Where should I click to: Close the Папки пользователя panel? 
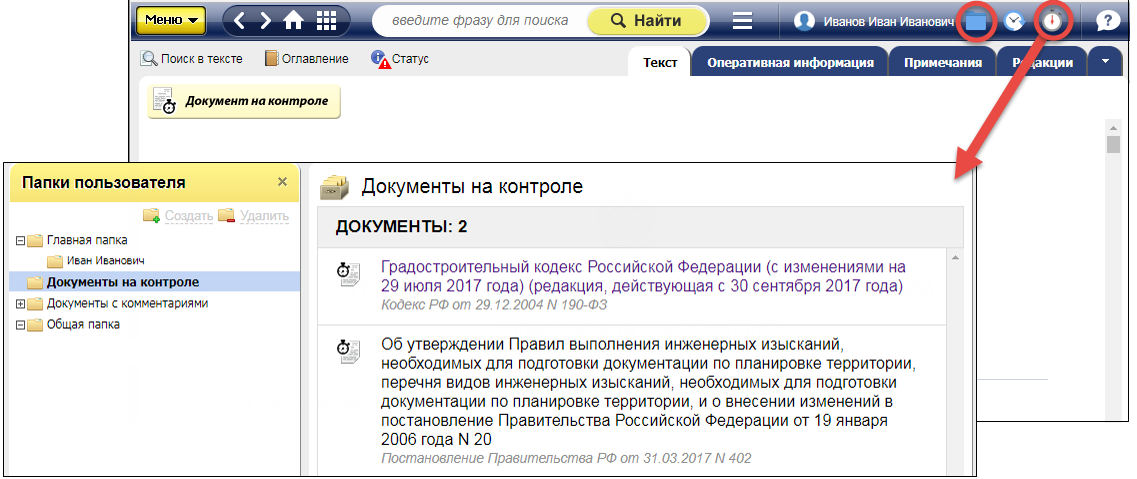[x=282, y=182]
